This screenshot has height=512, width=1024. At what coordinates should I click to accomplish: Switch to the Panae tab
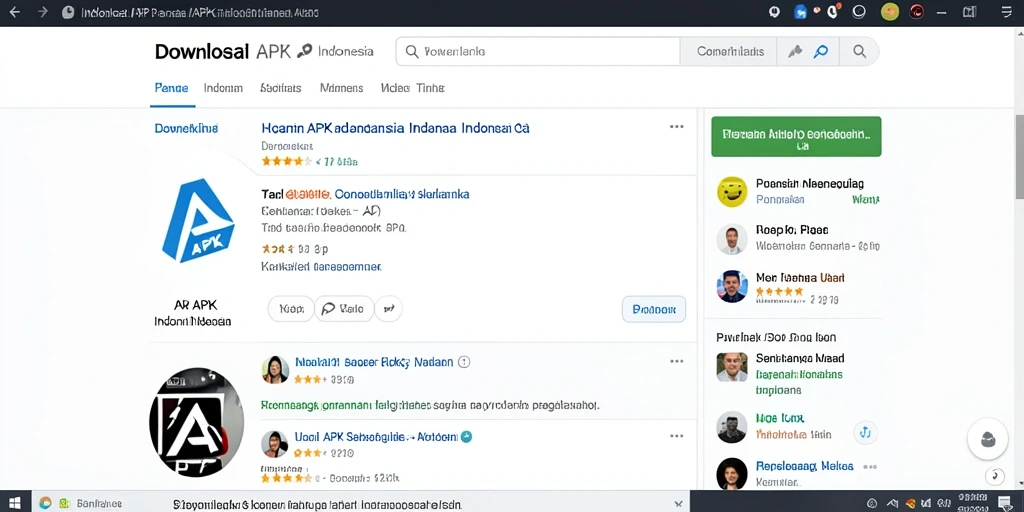[172, 88]
